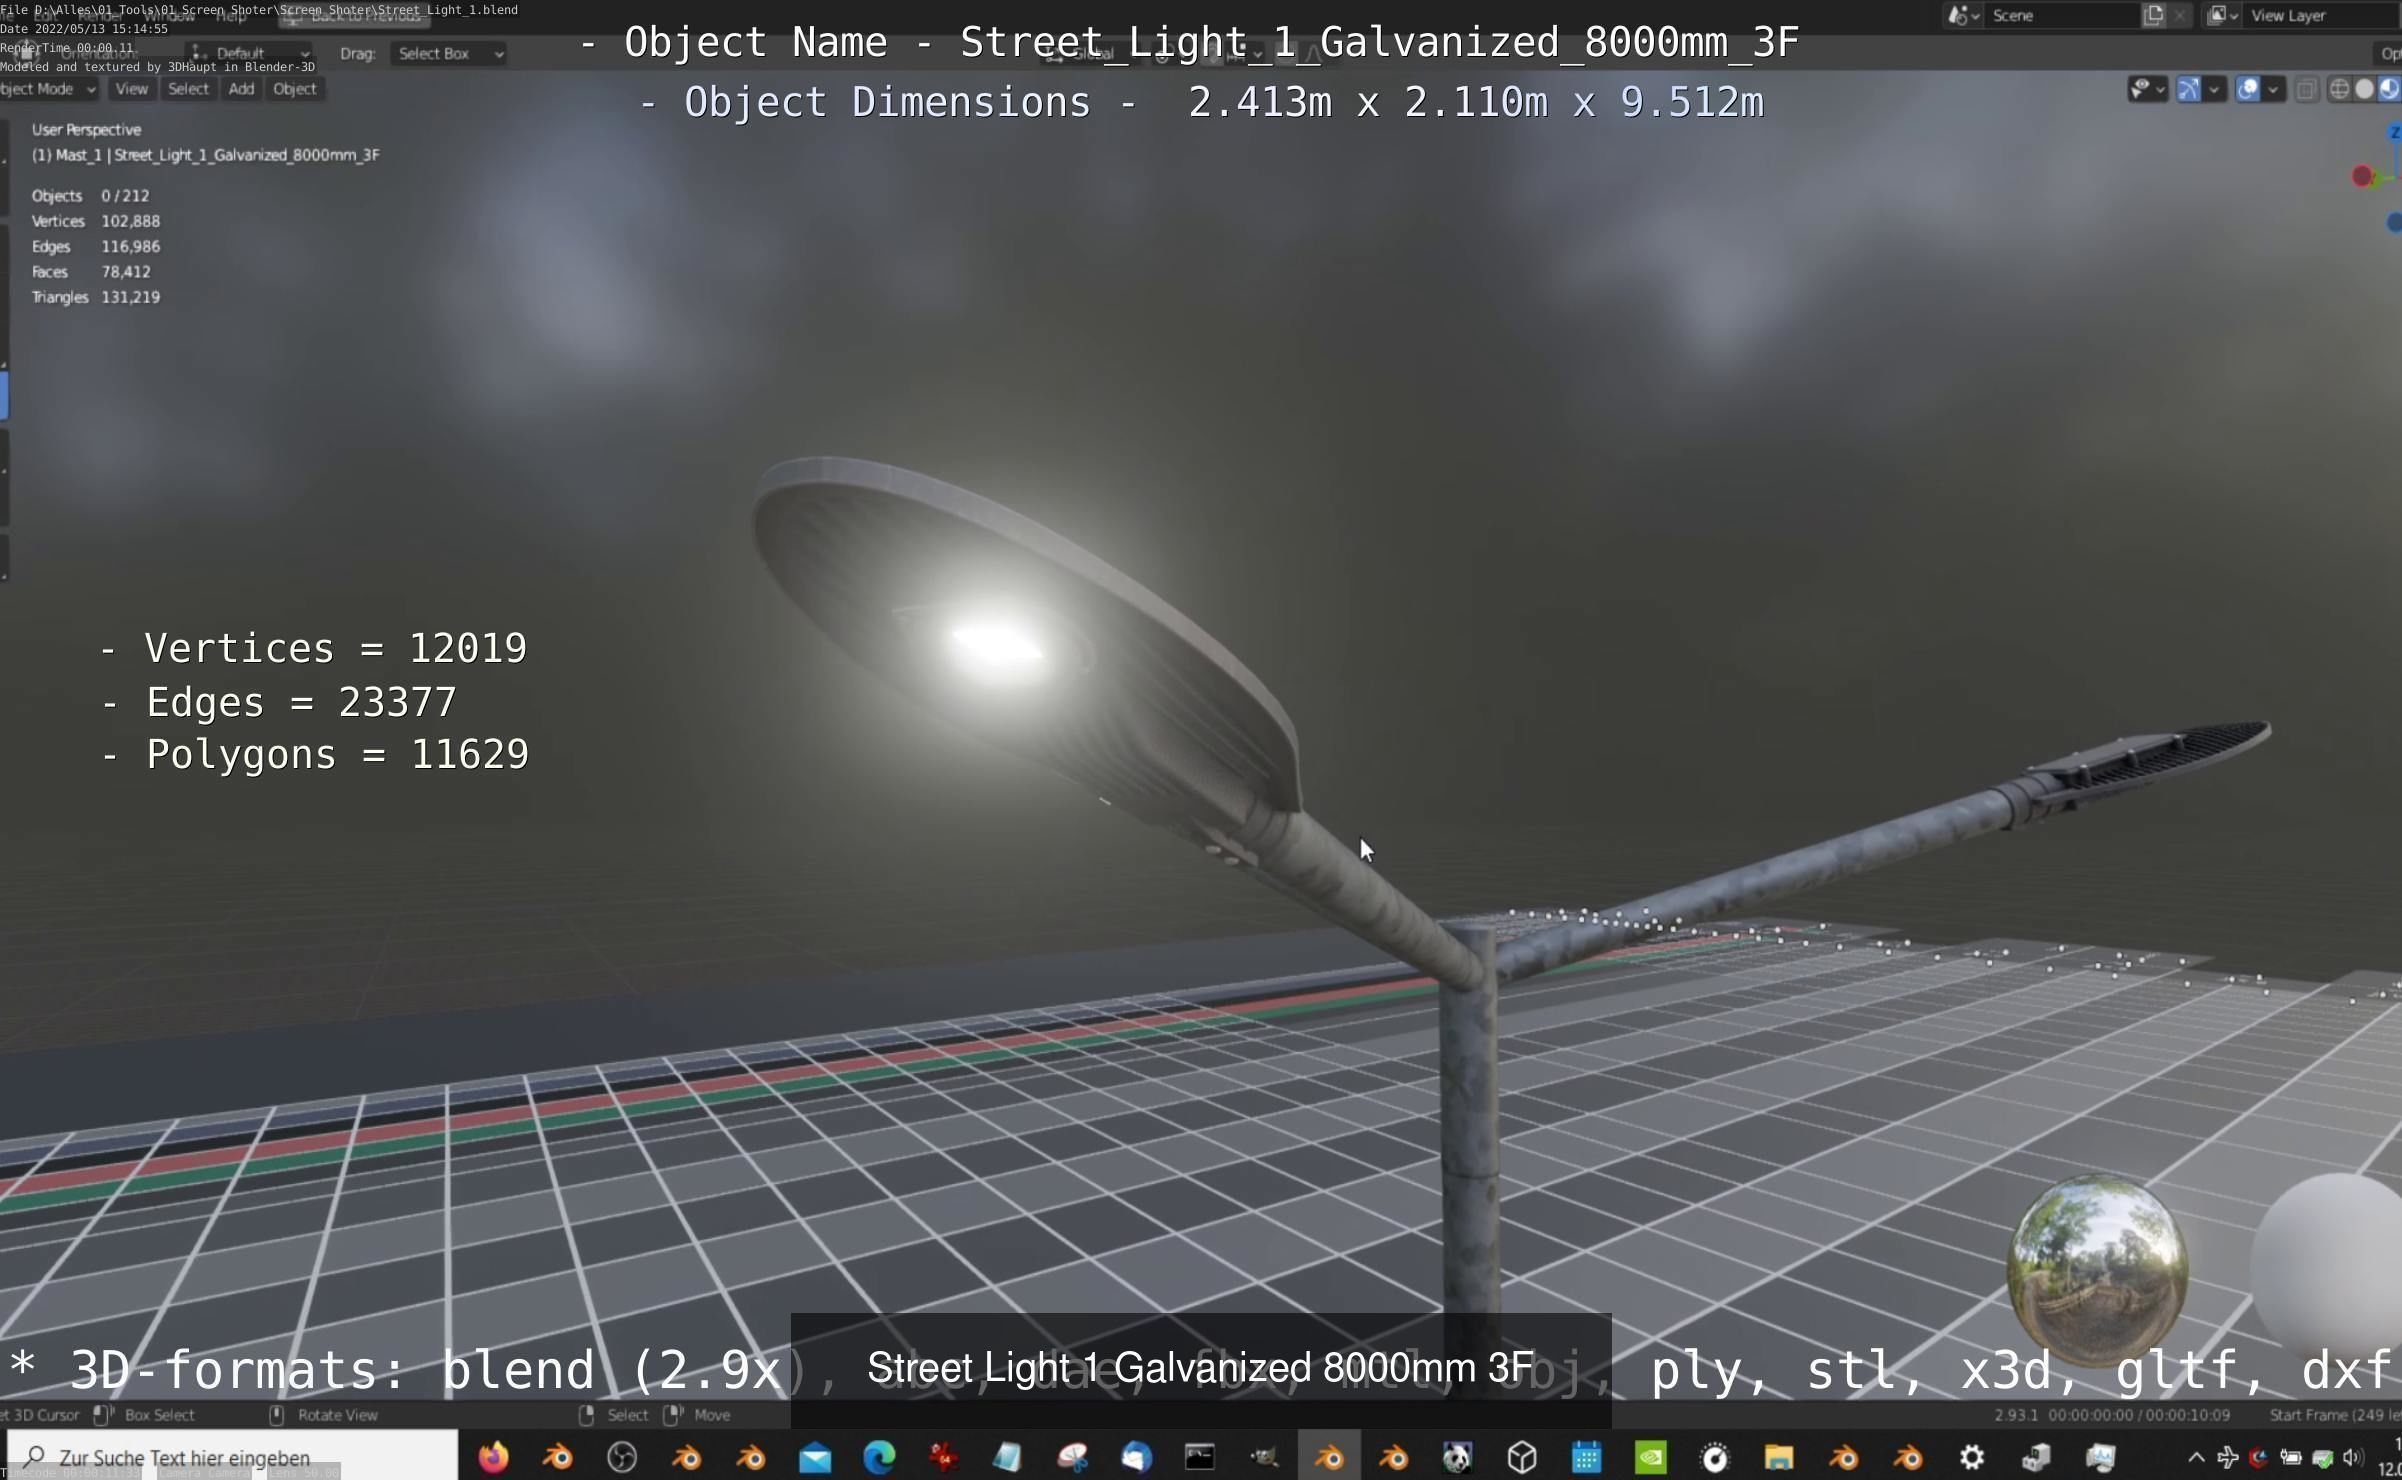Click the 'Move' status bar hint
This screenshot has height=1480, width=2402.
712,1415
